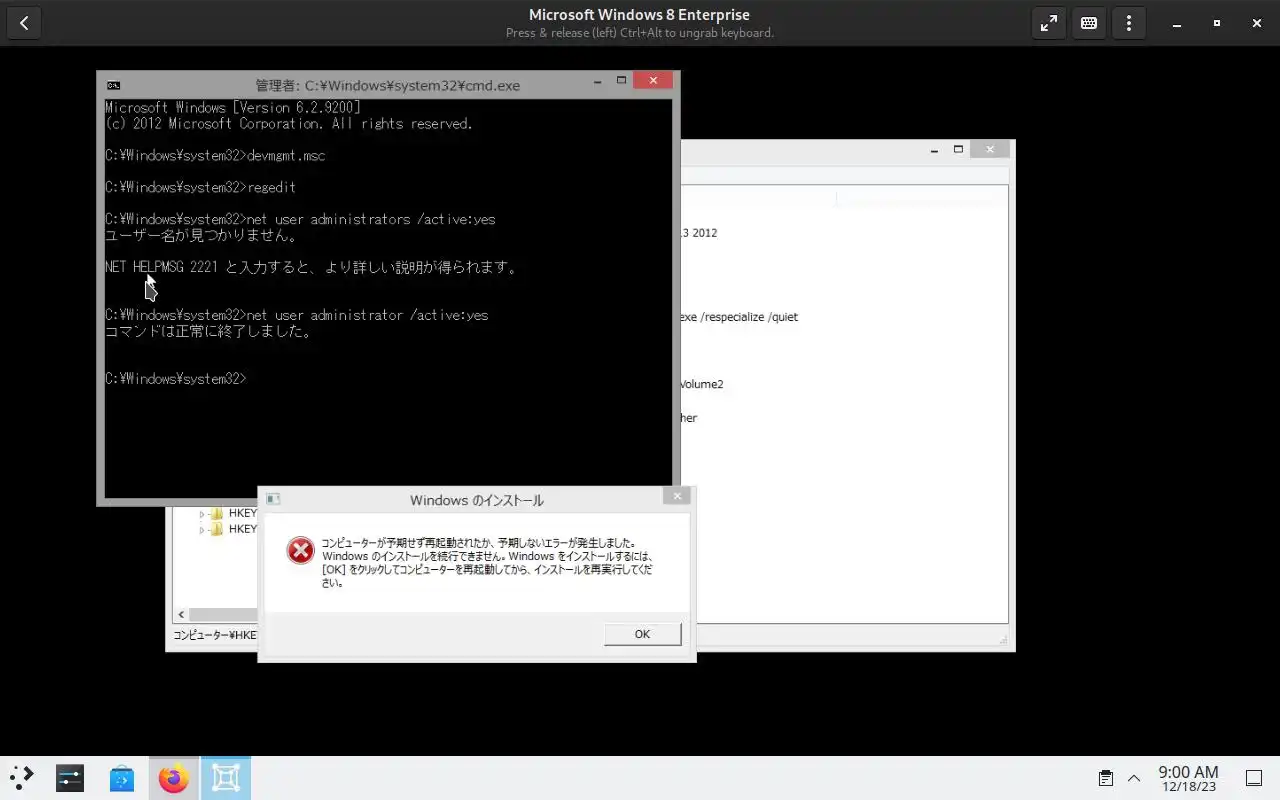Close the Windows のインストール error dialog
The height and width of the screenshot is (800, 1280).
(677, 496)
